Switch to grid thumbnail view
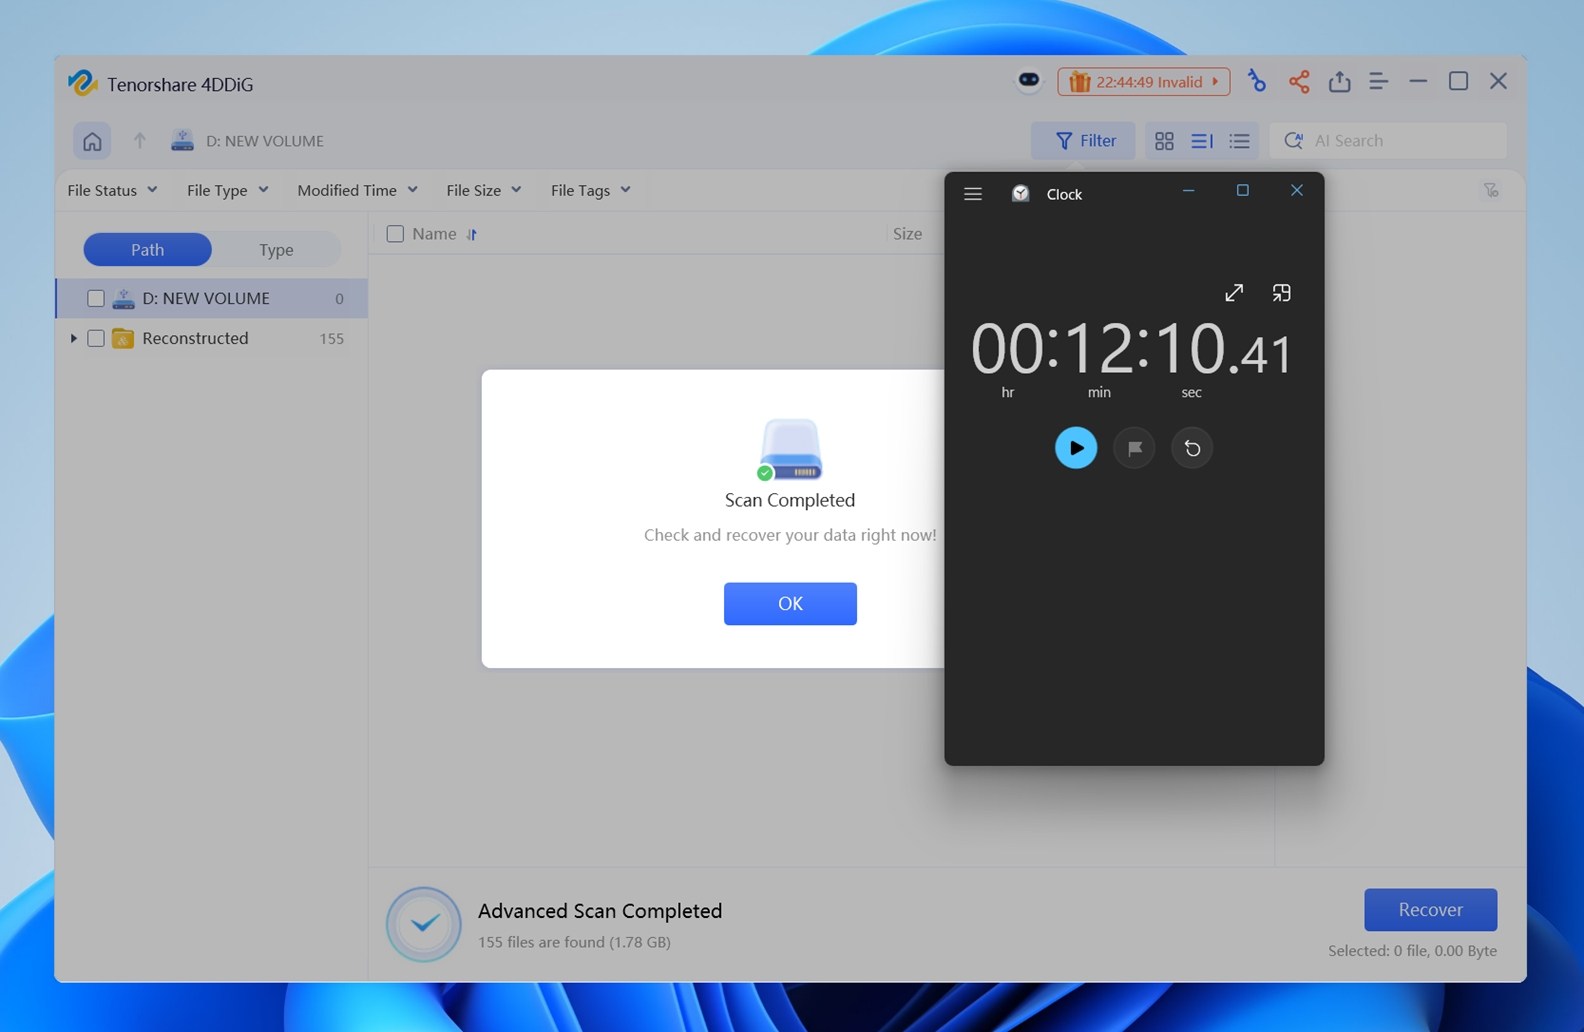The height and width of the screenshot is (1032, 1584). (1164, 141)
